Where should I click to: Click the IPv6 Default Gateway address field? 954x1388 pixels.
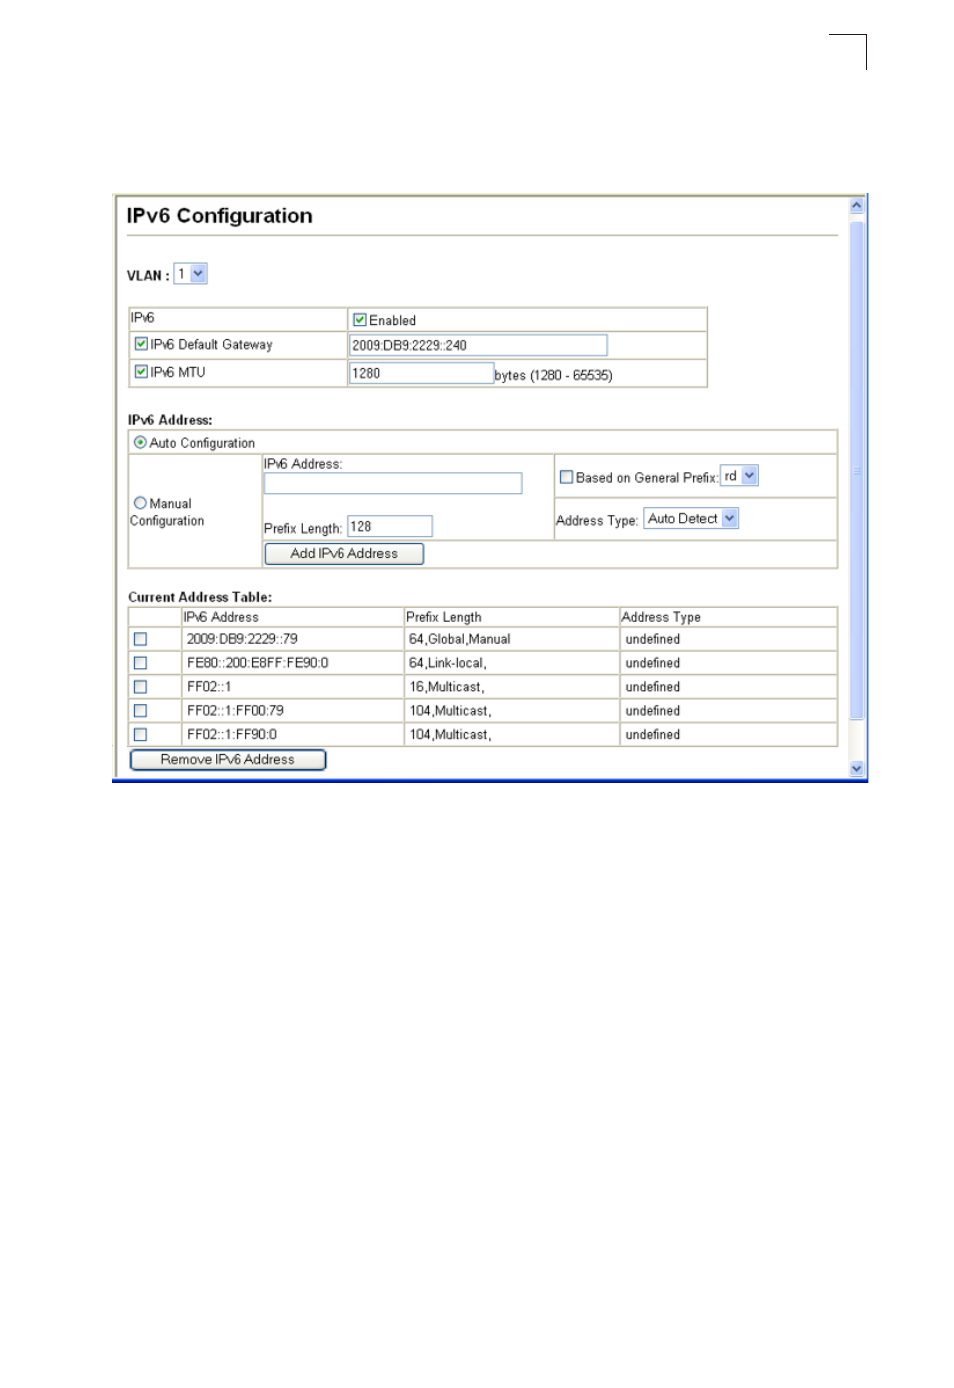(478, 345)
